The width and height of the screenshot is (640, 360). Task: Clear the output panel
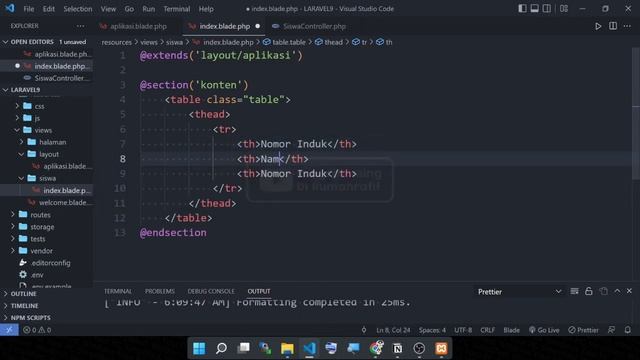point(574,291)
